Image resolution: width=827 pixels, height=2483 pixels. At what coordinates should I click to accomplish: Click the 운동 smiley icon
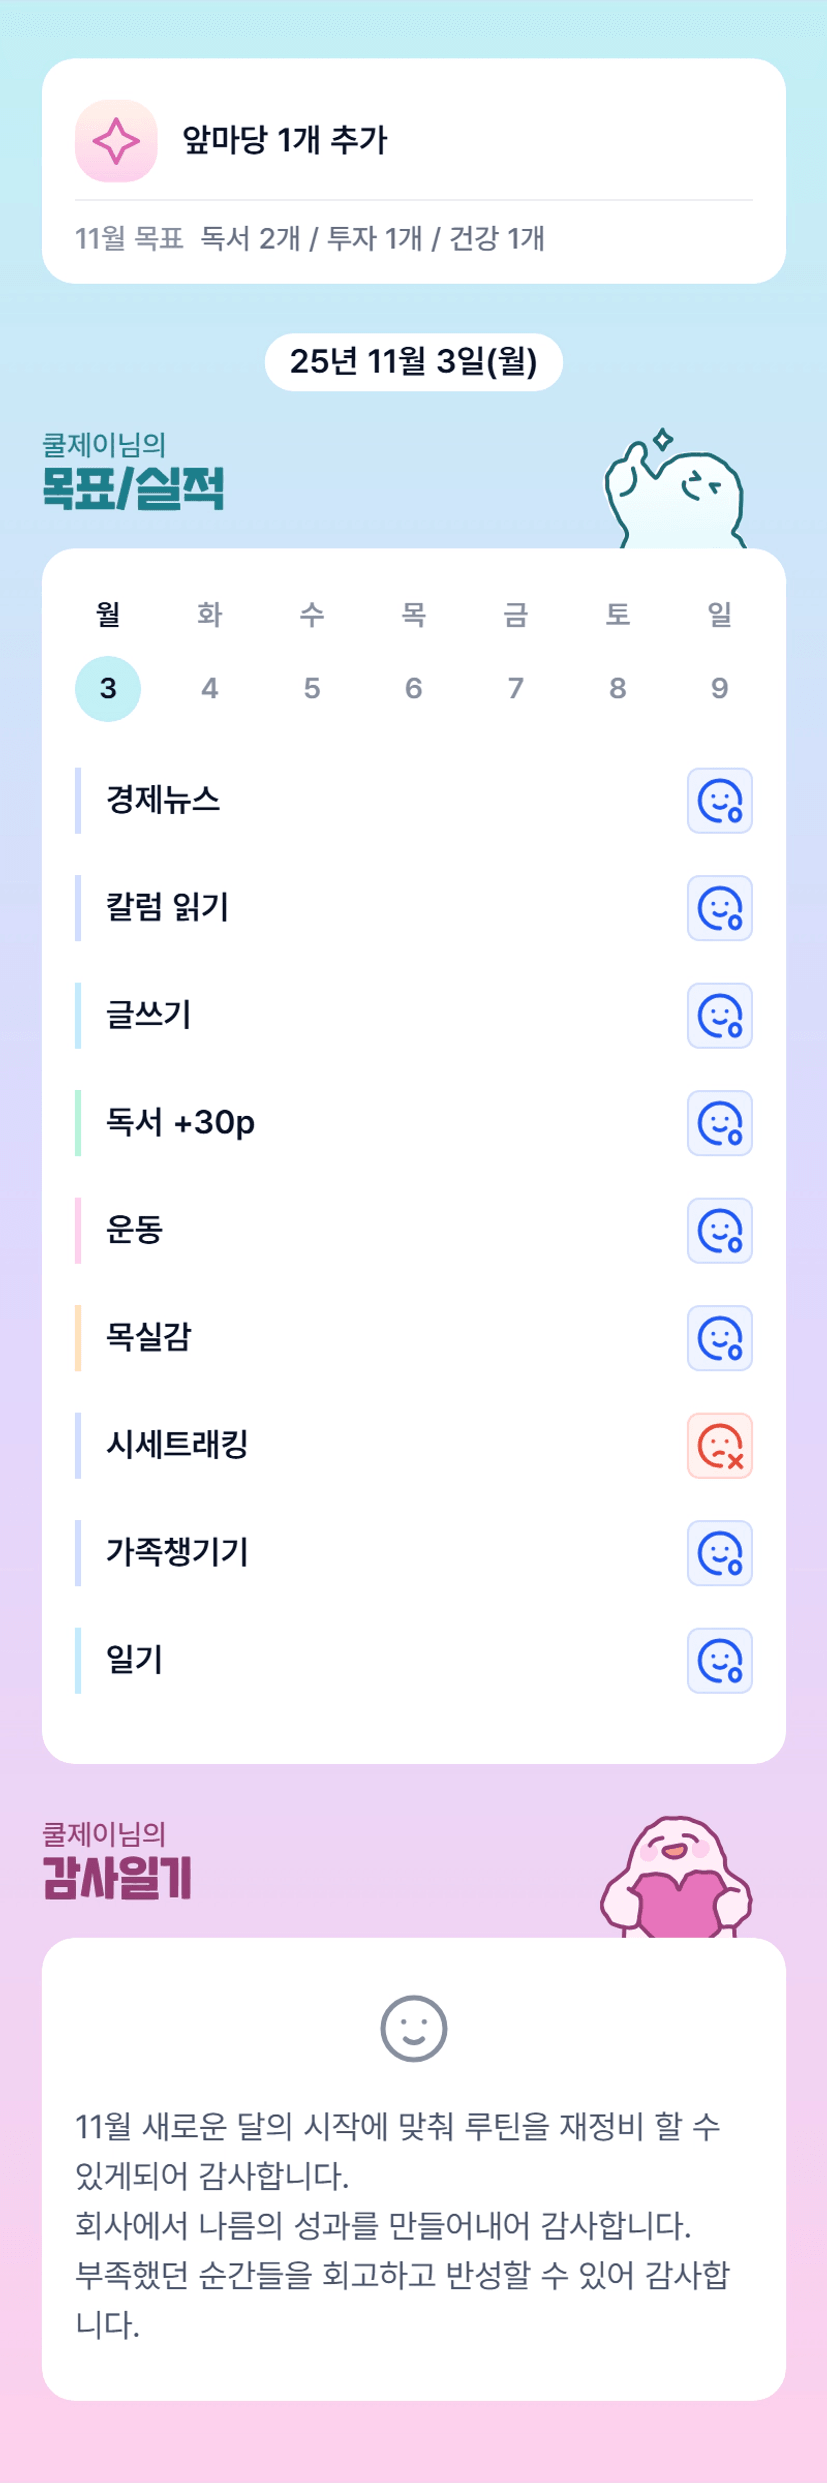click(719, 1231)
